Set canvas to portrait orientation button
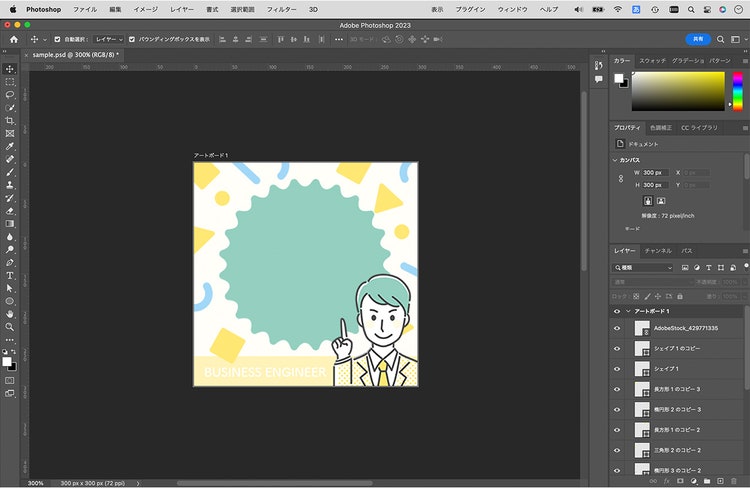This screenshot has height=488, width=750. click(648, 201)
